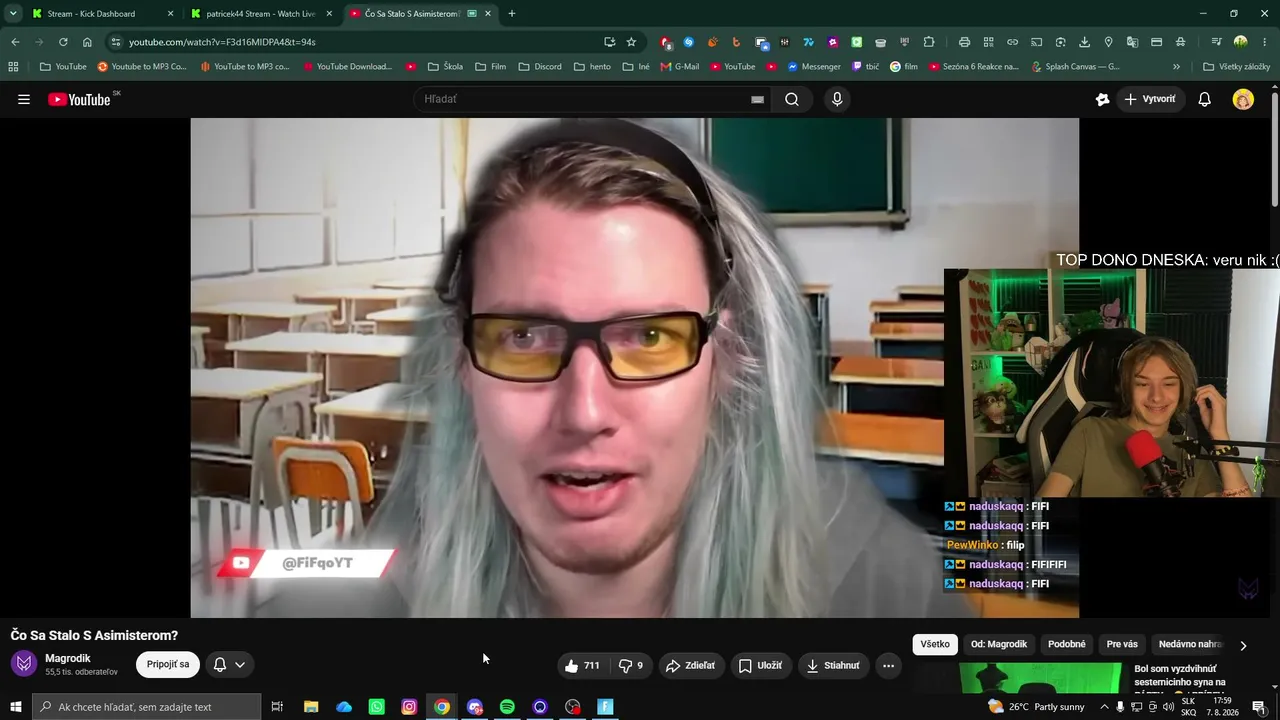The width and height of the screenshot is (1280, 720).
Task: Open Spotify from the taskbar
Action: 507,707
